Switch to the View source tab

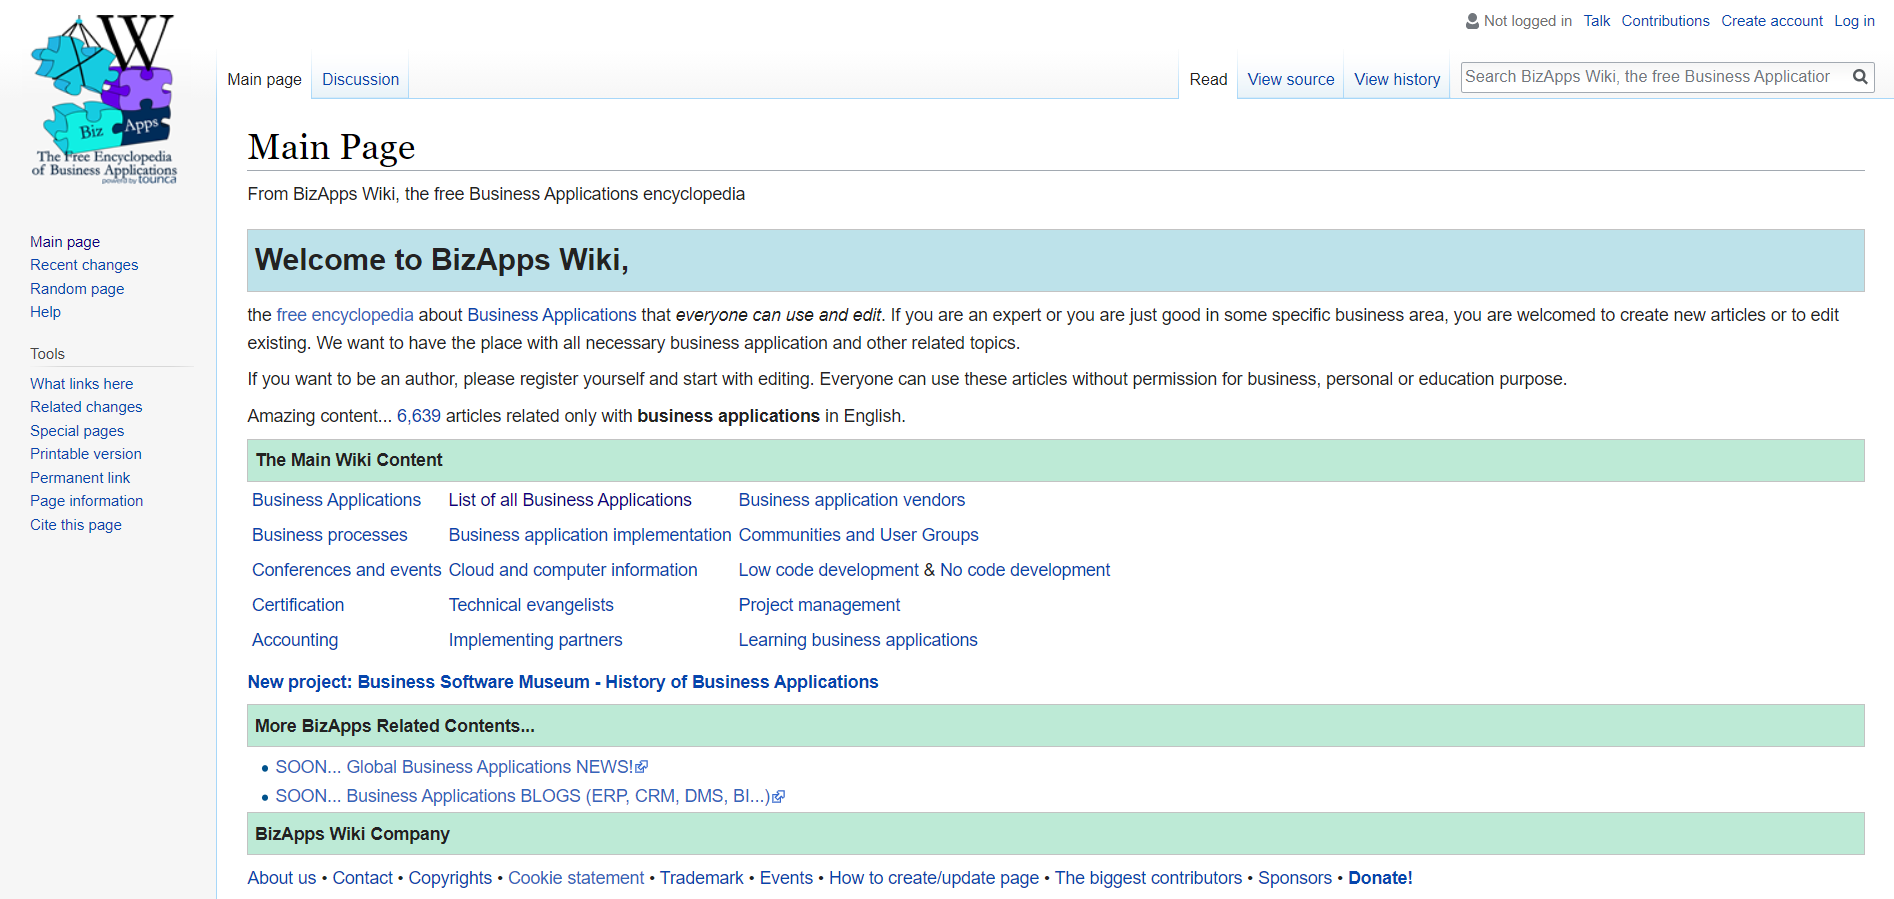coord(1290,79)
